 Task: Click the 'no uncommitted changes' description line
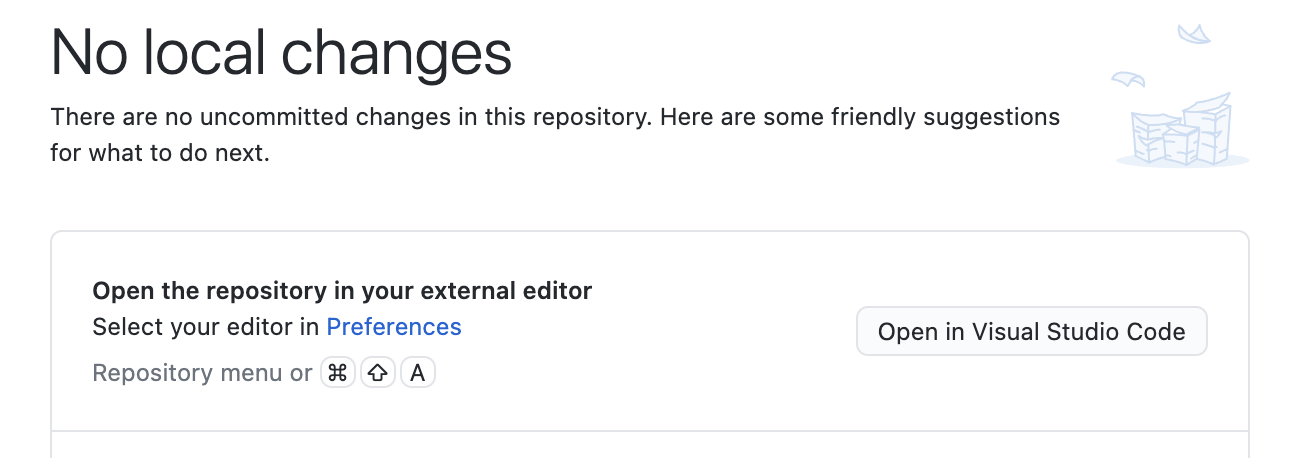click(350, 117)
